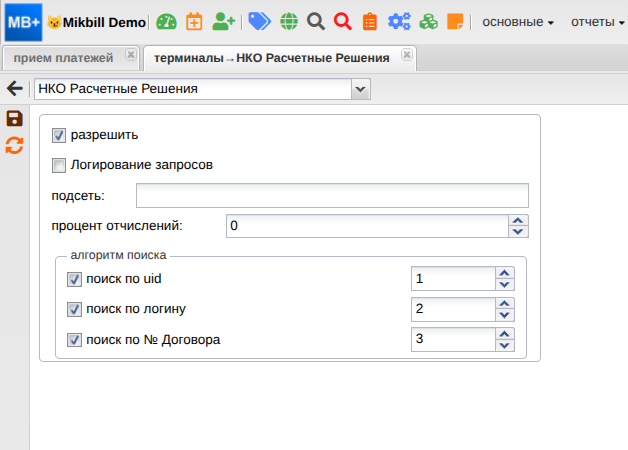The image size is (628, 450).
Task: Save settings with the floppy disk icon
Action: tap(14, 119)
